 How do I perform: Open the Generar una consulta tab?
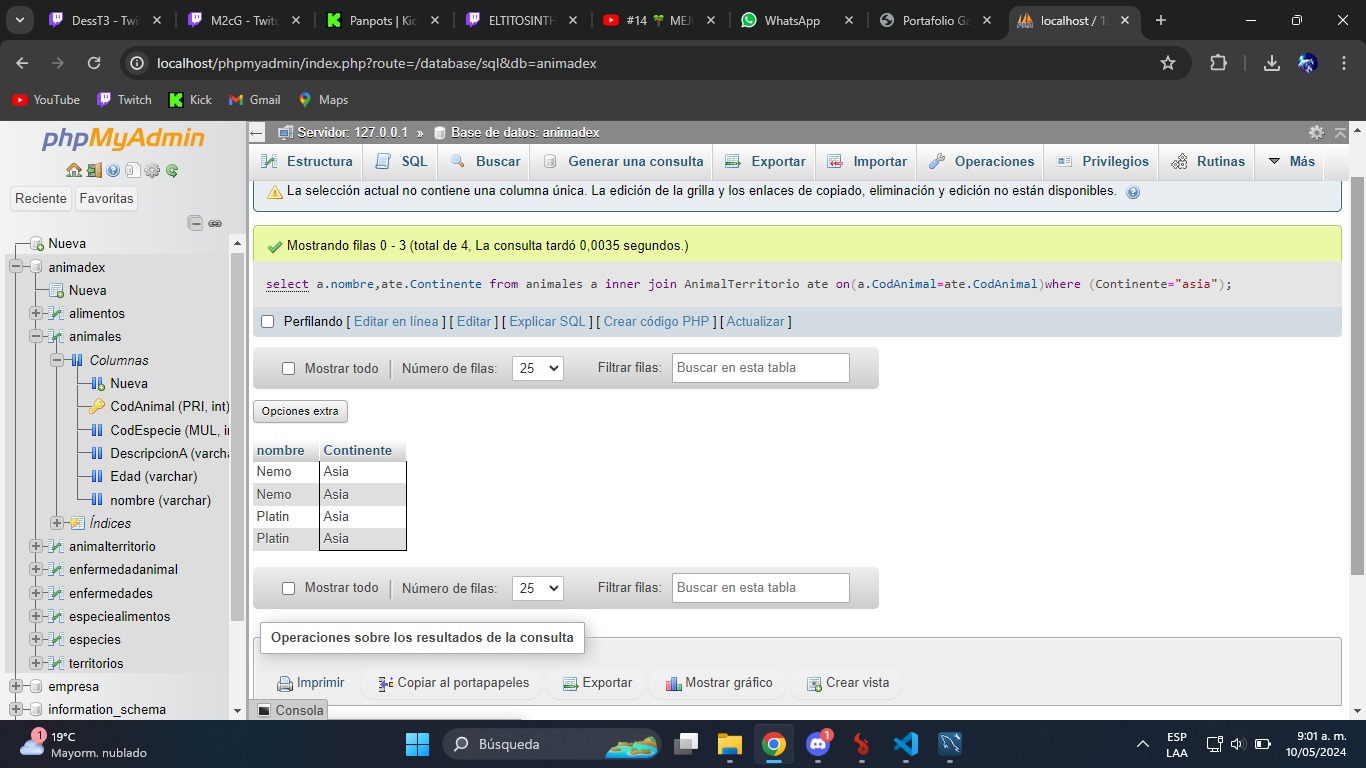coord(623,161)
